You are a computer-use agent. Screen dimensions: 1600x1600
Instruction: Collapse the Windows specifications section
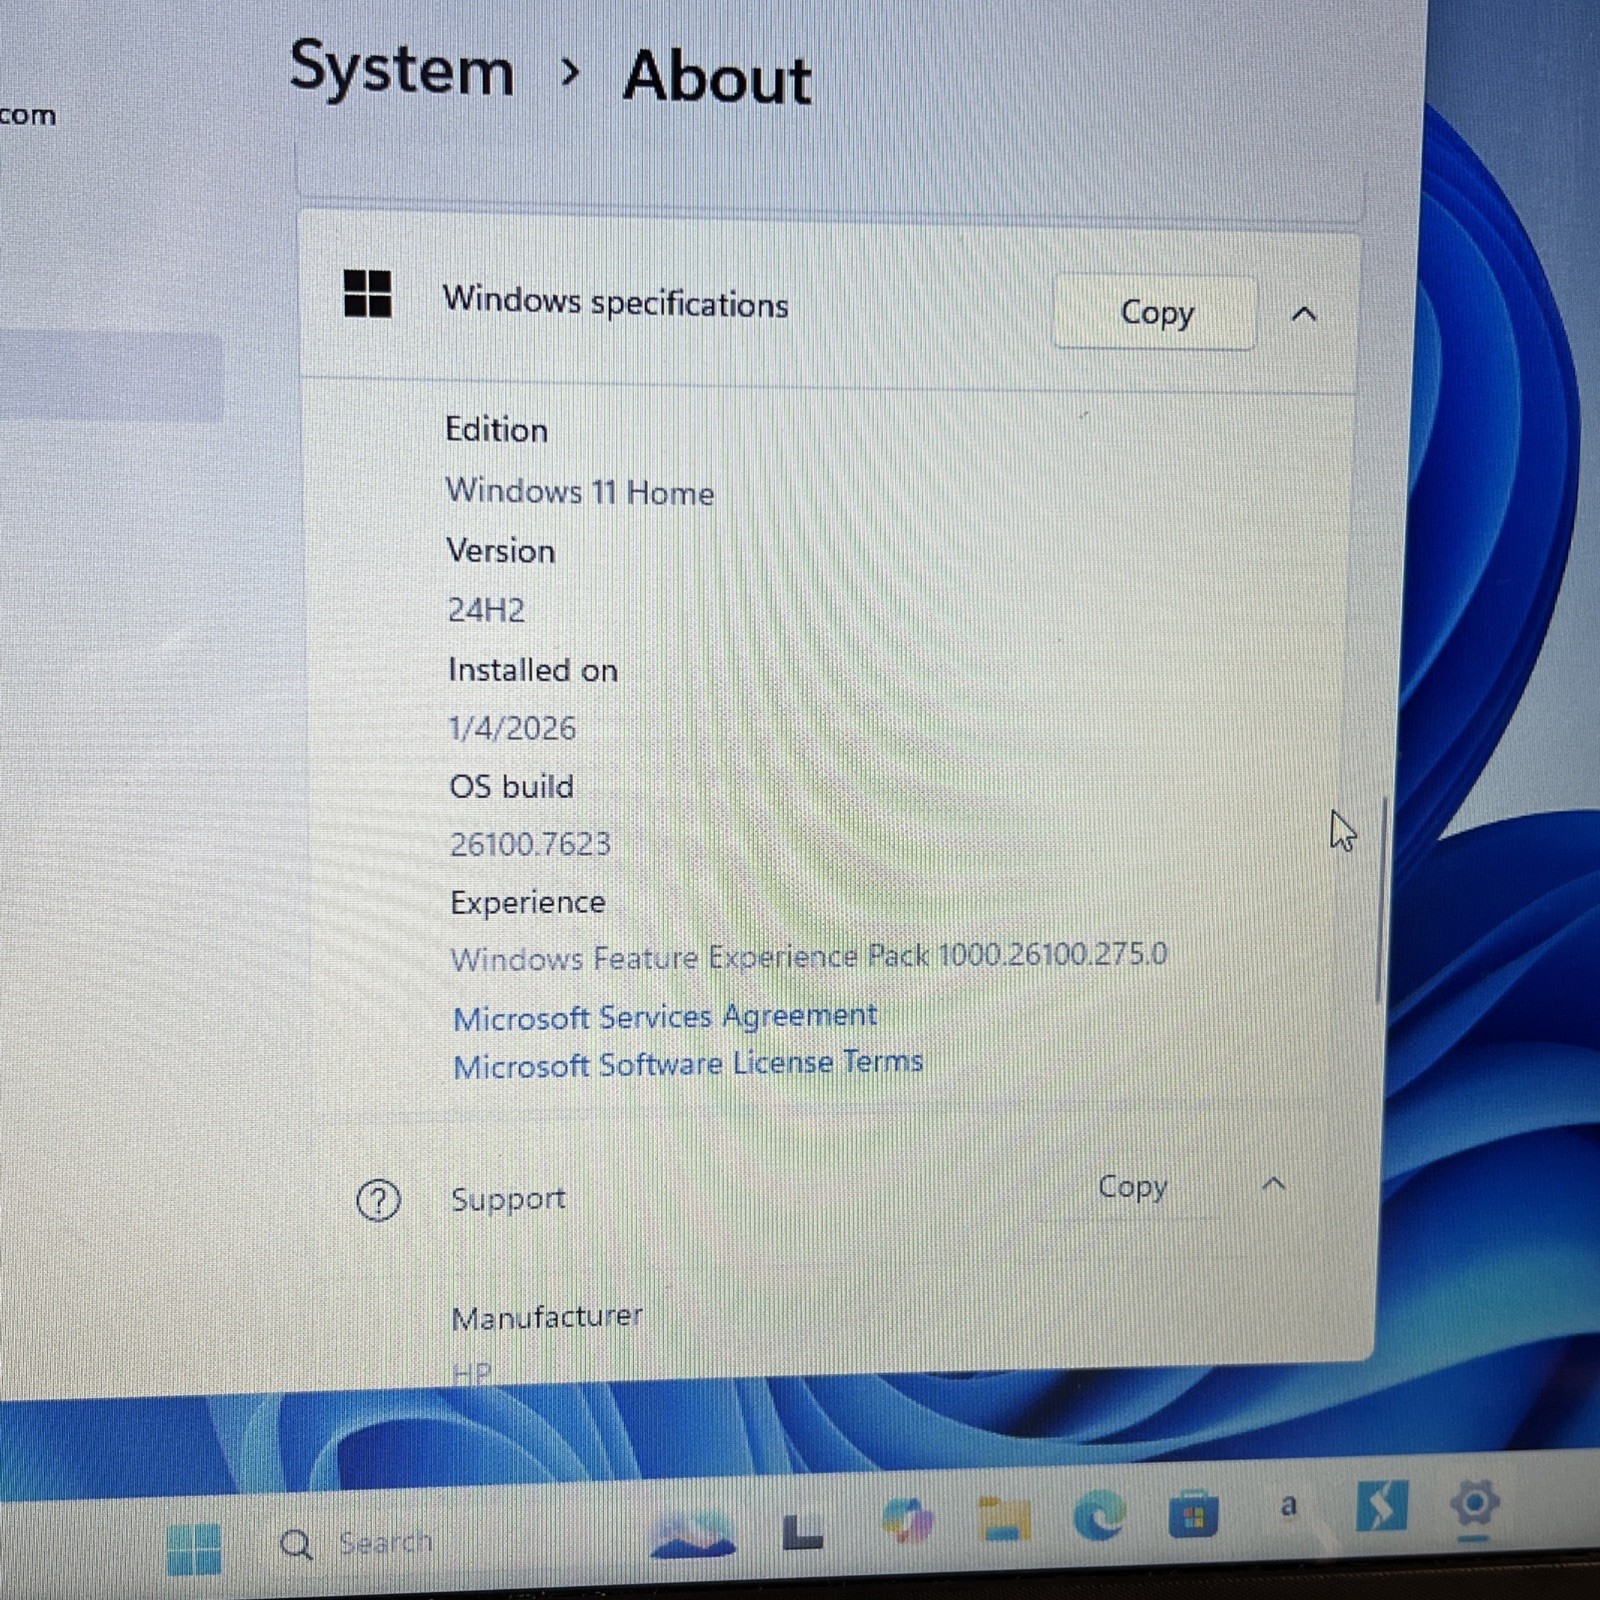click(x=1304, y=314)
